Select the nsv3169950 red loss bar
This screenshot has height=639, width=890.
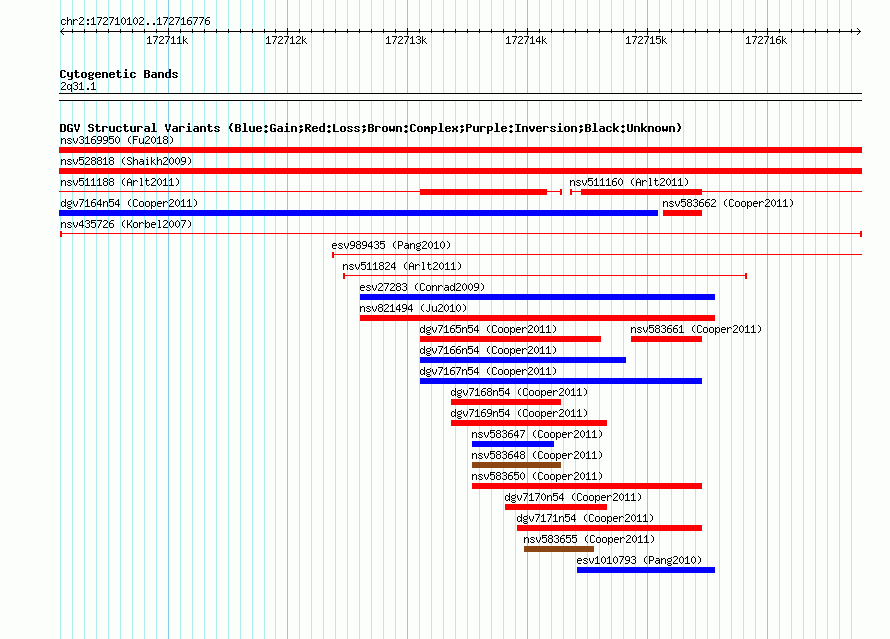460,150
